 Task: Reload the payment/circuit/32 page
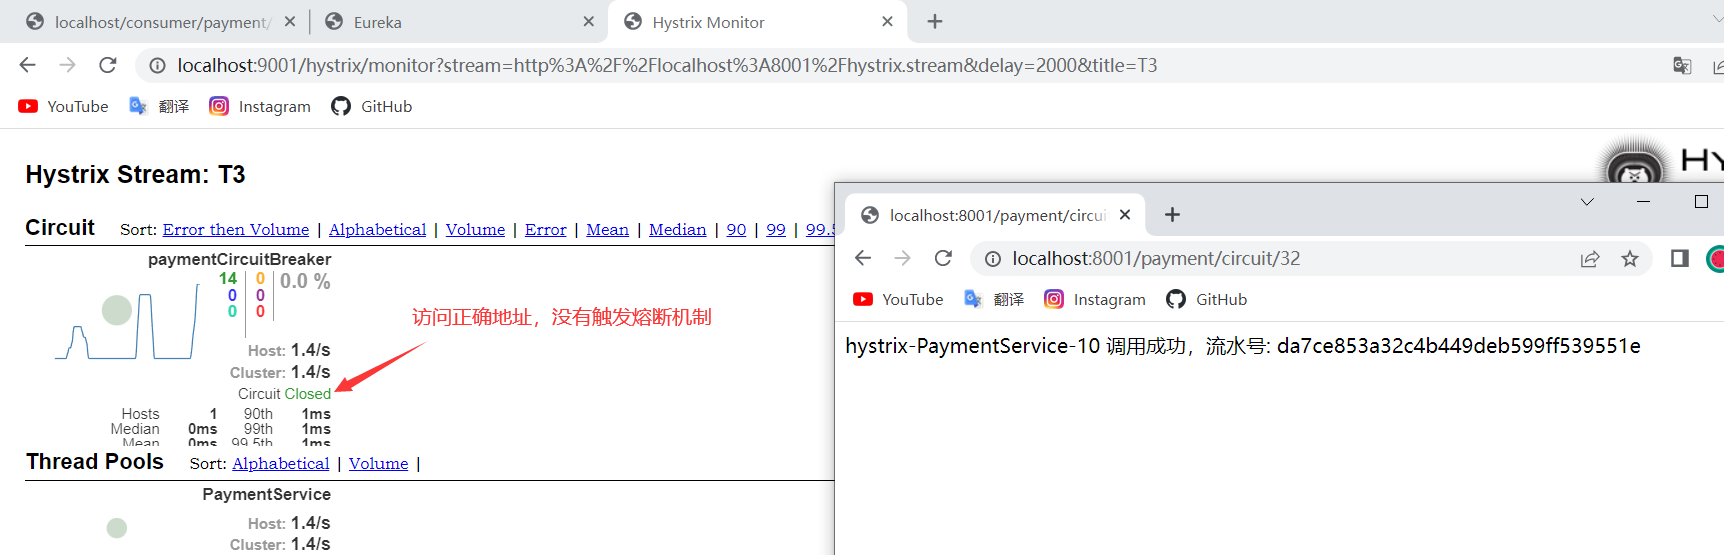943,258
